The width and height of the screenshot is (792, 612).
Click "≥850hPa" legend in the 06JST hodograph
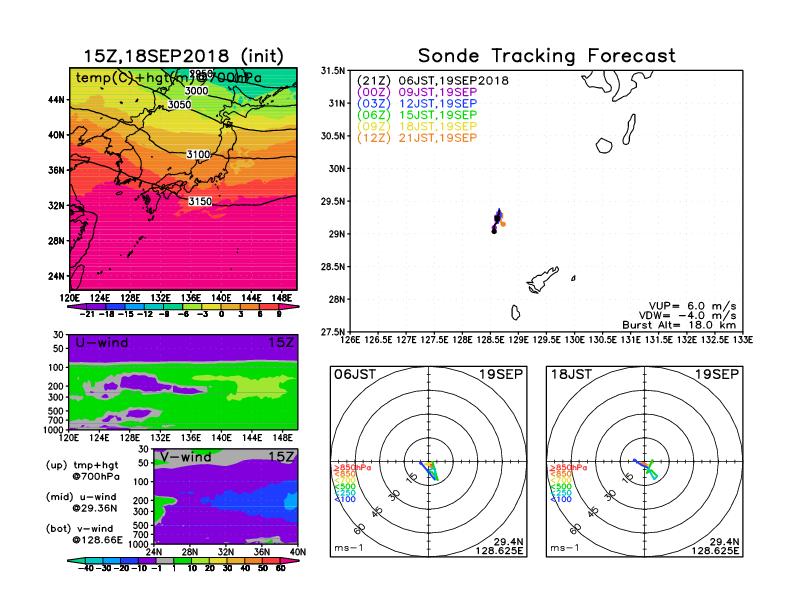[x=353, y=468]
